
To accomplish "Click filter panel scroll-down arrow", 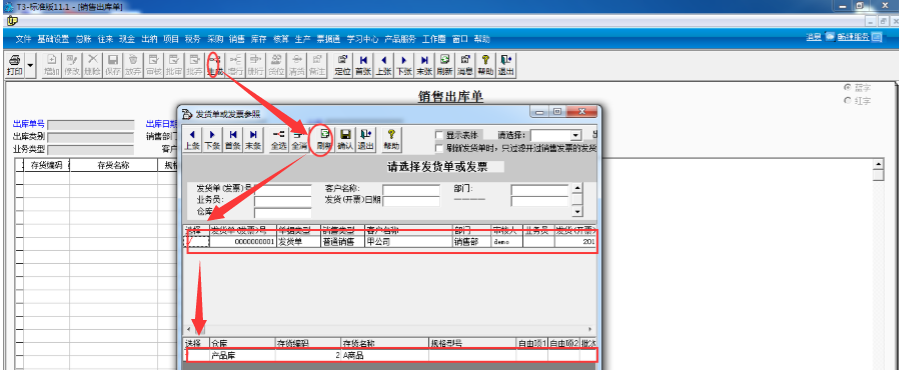I will (578, 212).
